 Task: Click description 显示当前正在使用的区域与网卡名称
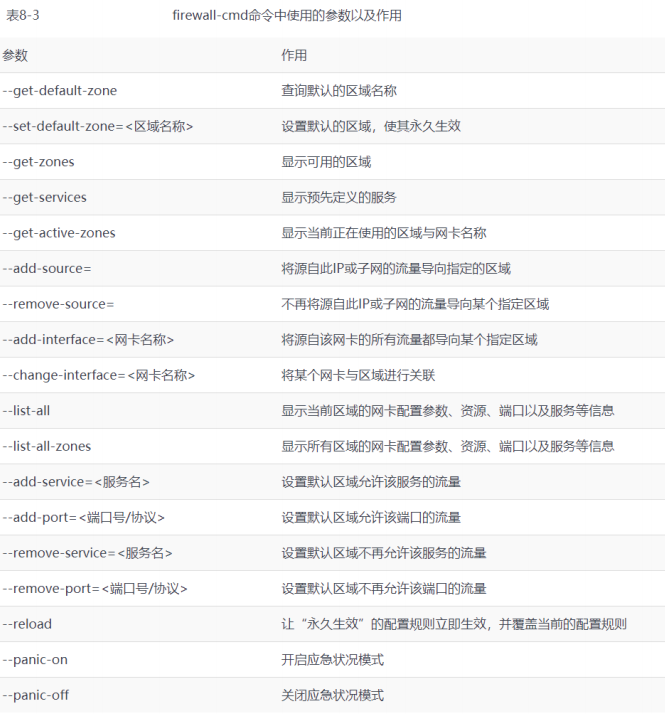[x=384, y=233]
